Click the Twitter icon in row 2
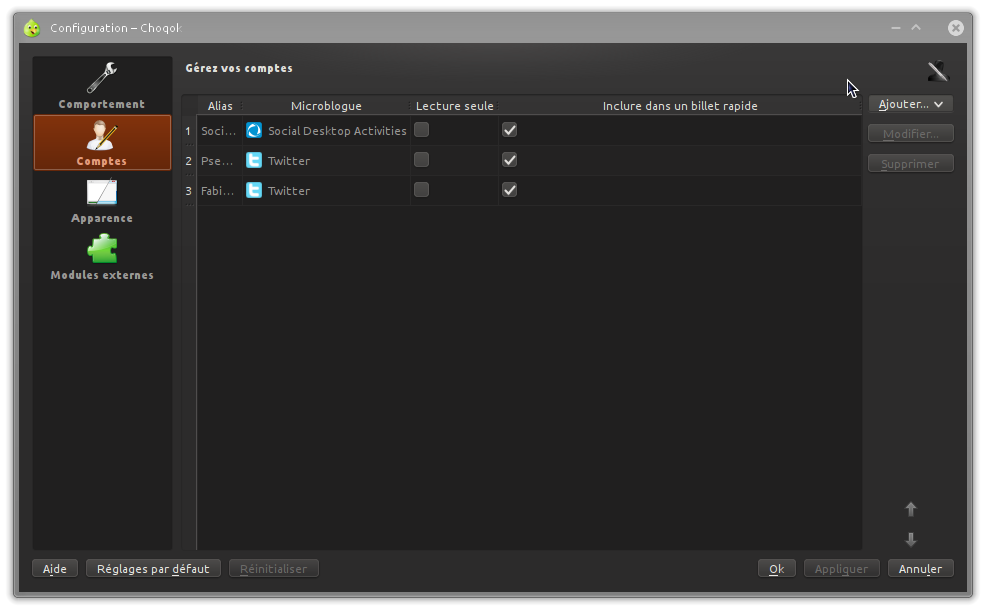 [254, 160]
